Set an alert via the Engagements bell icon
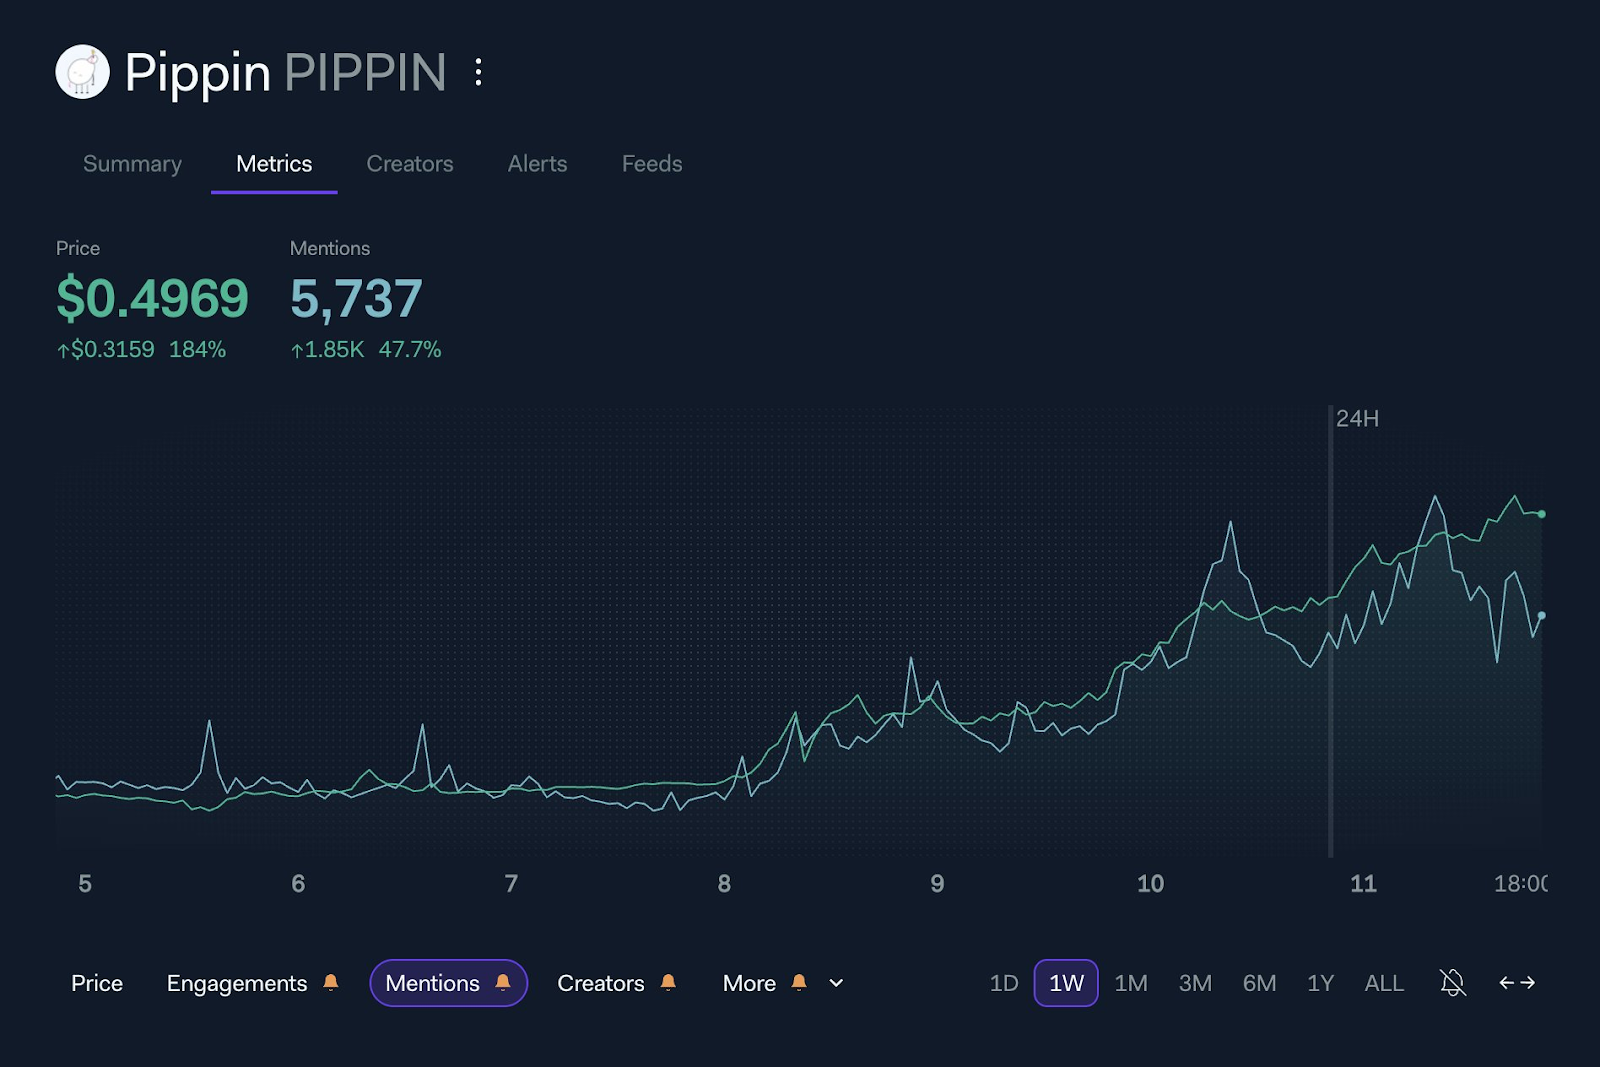1600x1067 pixels. click(331, 983)
